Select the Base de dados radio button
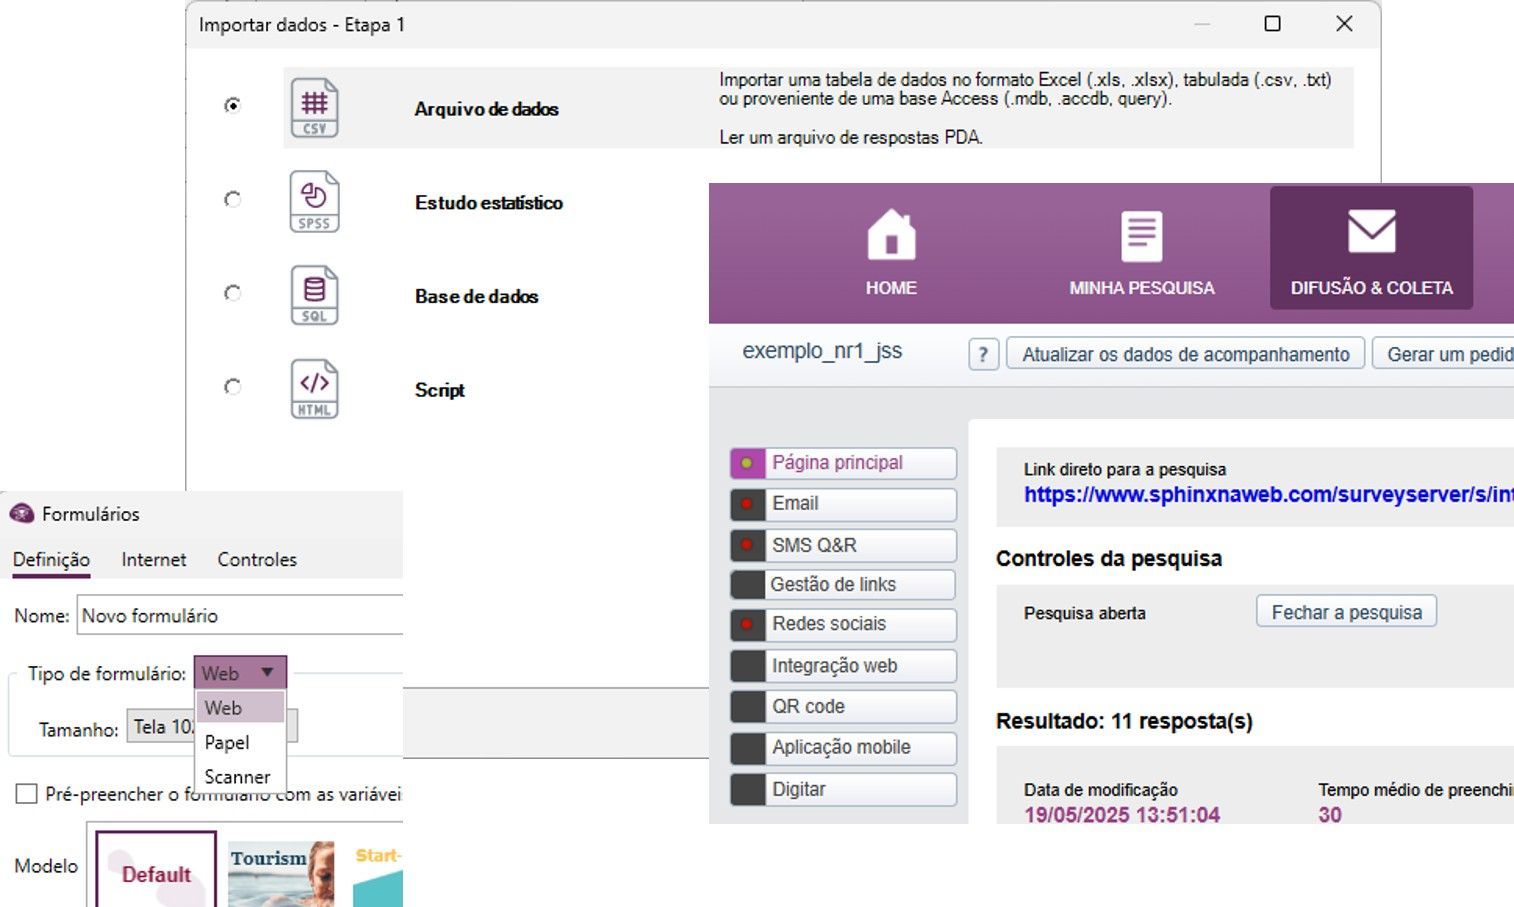Viewport: 1514px width, 907px height. [233, 293]
